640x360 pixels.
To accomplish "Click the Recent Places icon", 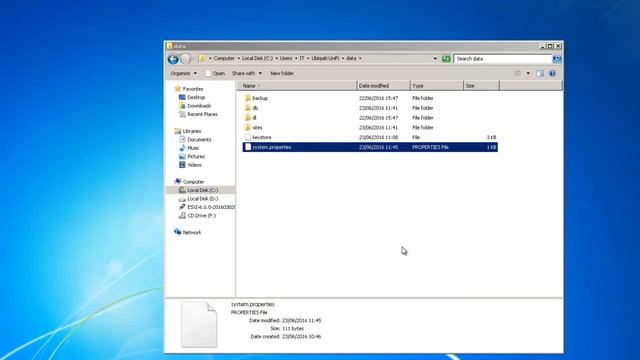I will (x=182, y=114).
